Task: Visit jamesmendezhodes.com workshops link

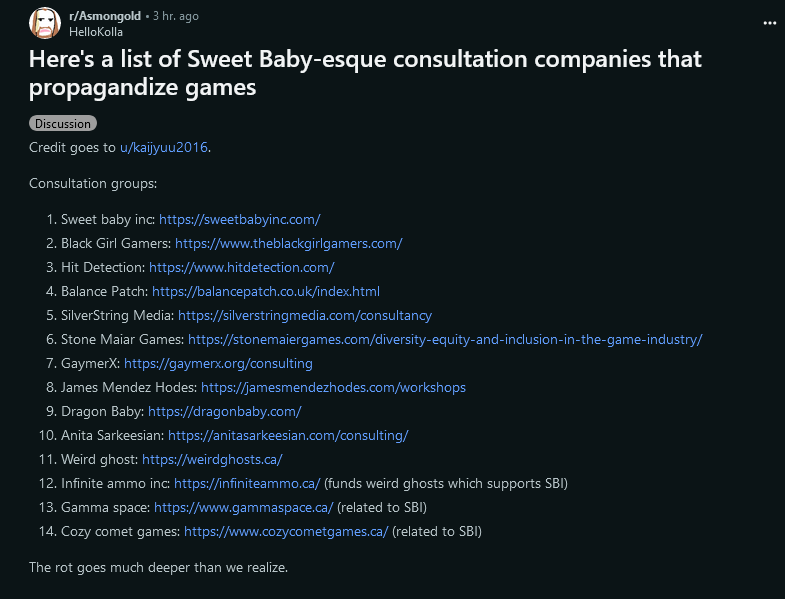Action: pyautogui.click(x=333, y=388)
